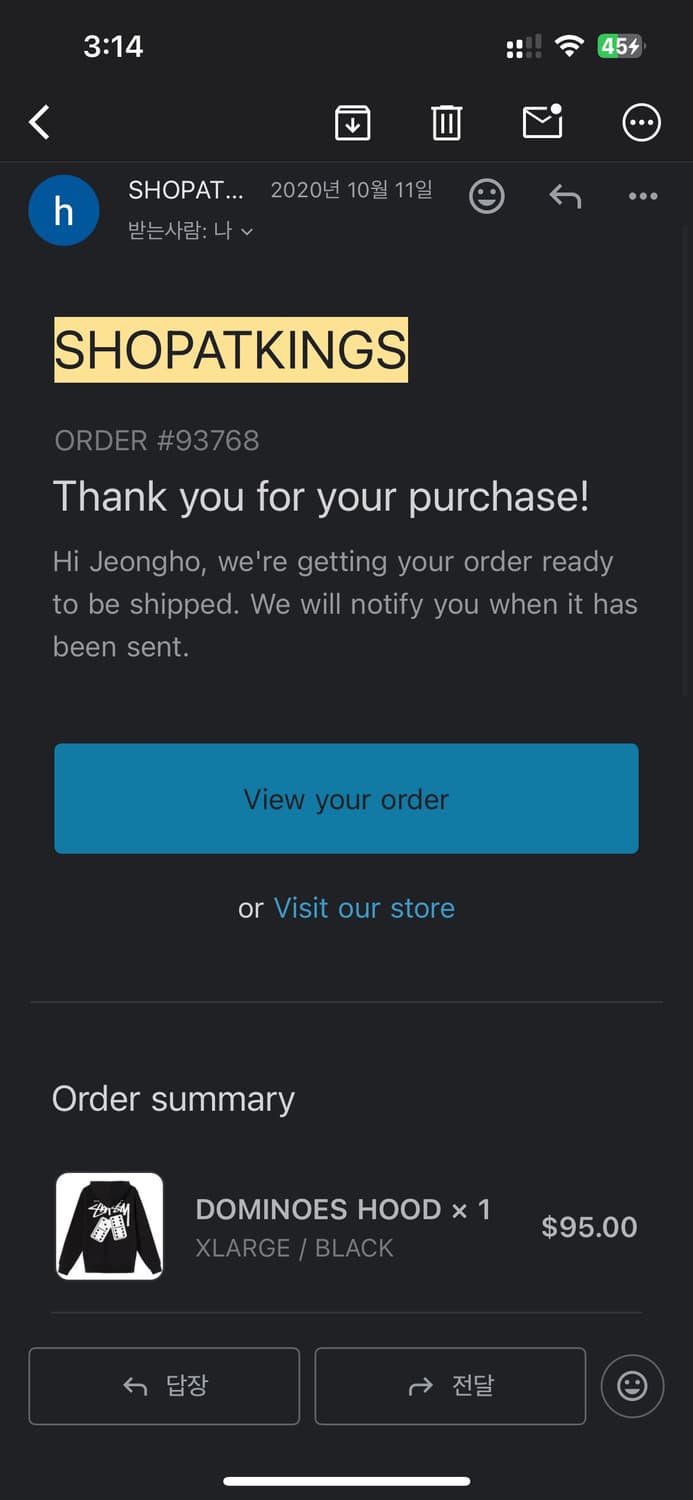Go back using the back arrow

40,123
